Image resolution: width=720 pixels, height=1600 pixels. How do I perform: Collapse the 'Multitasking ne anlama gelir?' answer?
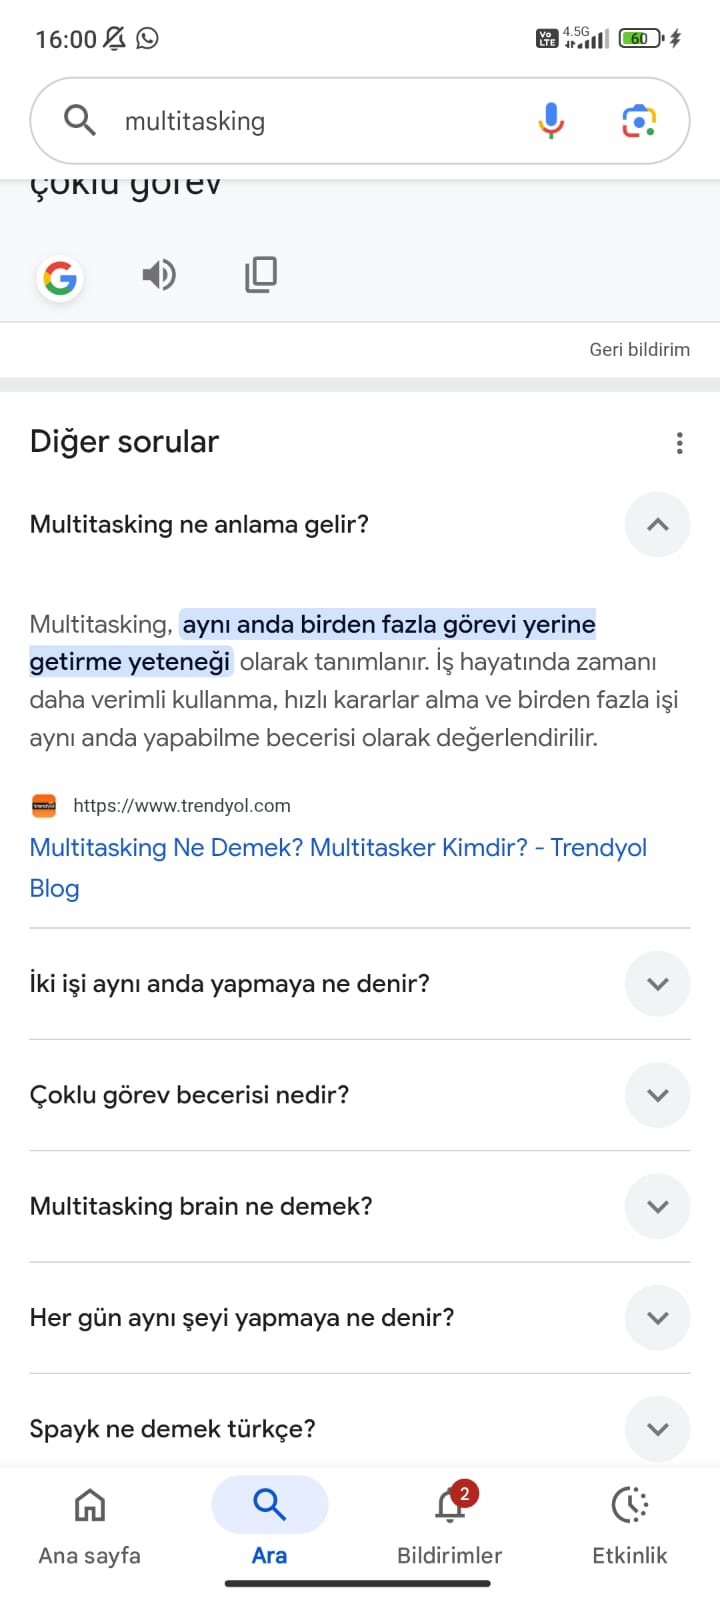pyautogui.click(x=657, y=525)
